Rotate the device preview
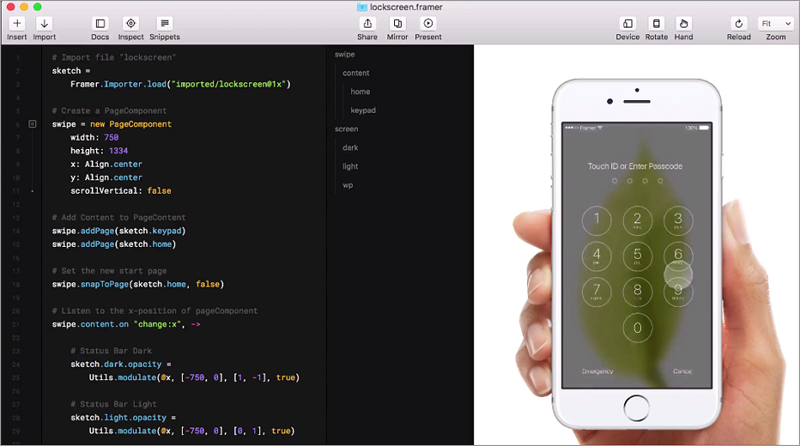This screenshot has height=446, width=800. click(656, 23)
